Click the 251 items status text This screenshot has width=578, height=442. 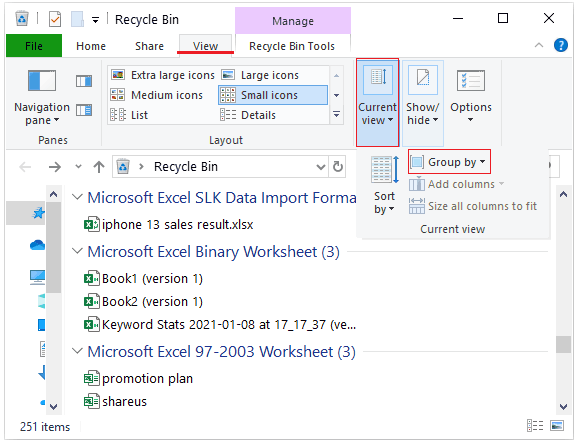45,427
